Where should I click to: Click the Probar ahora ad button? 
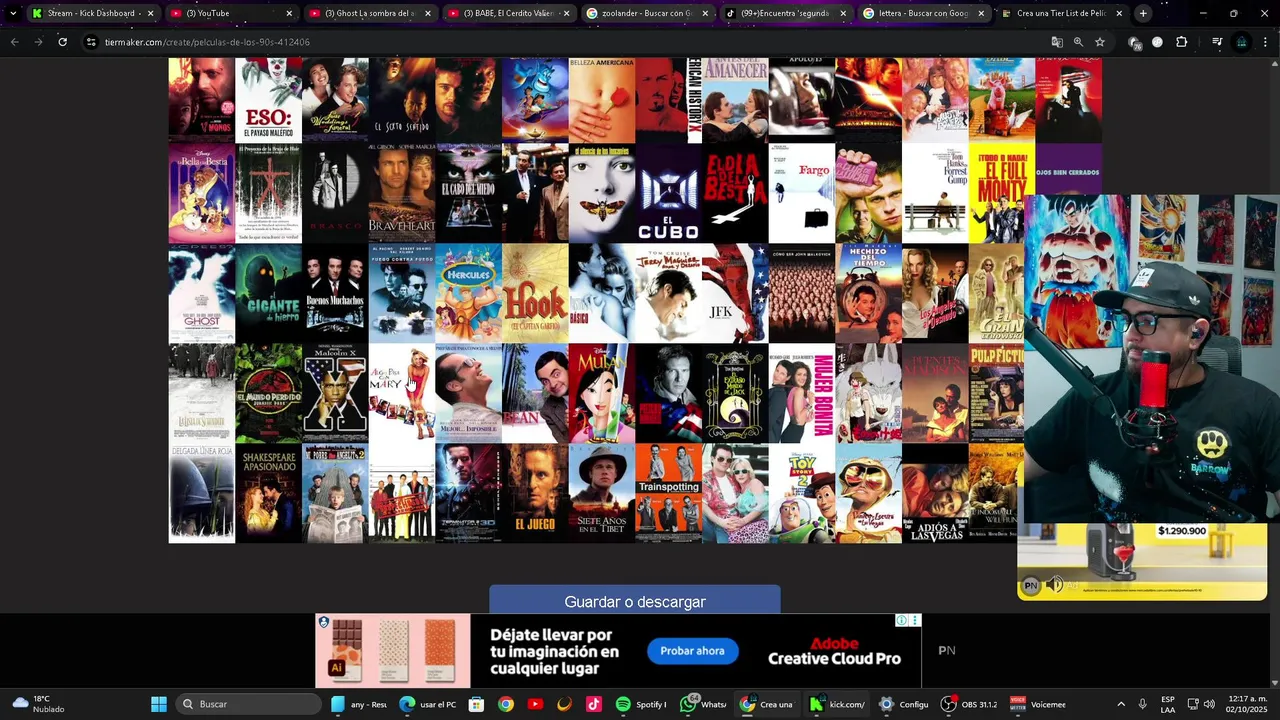tap(692, 651)
